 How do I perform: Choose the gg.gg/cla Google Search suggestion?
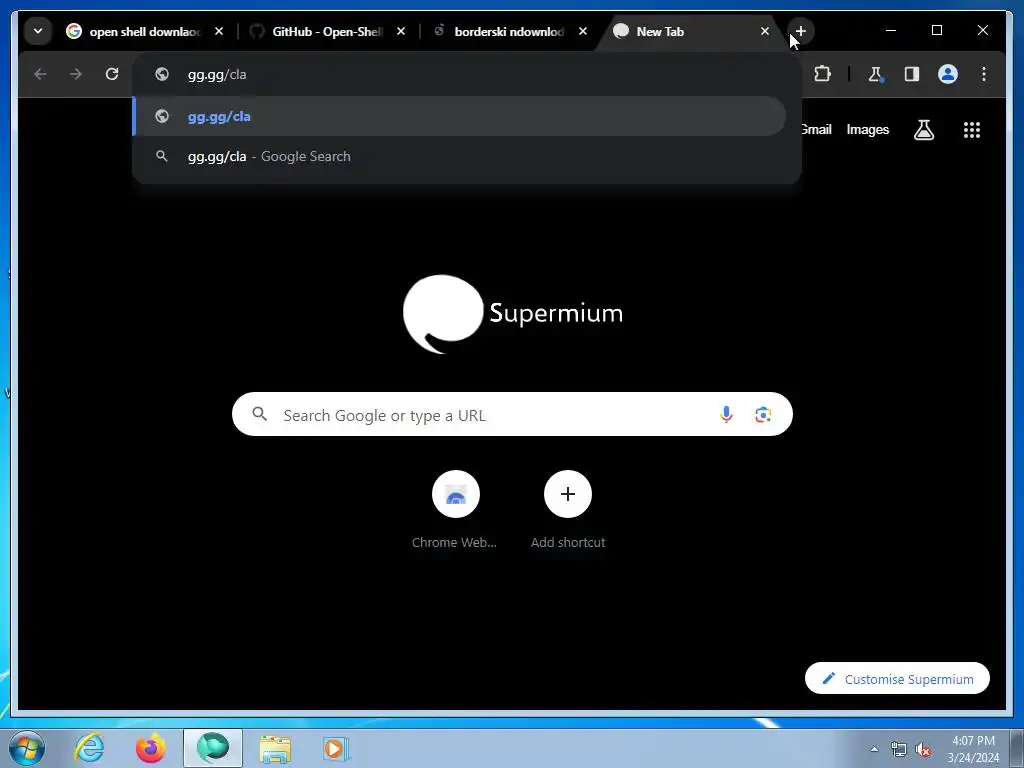coord(460,156)
